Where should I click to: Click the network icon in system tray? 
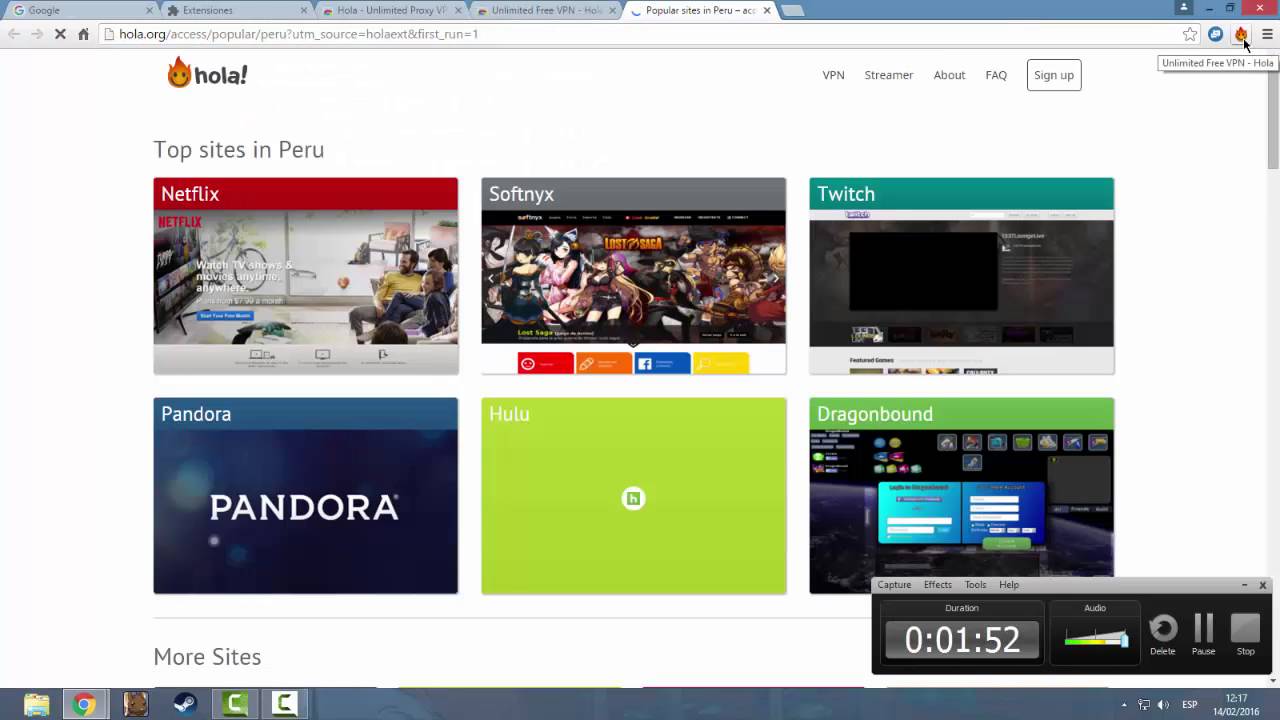pos(1144,705)
